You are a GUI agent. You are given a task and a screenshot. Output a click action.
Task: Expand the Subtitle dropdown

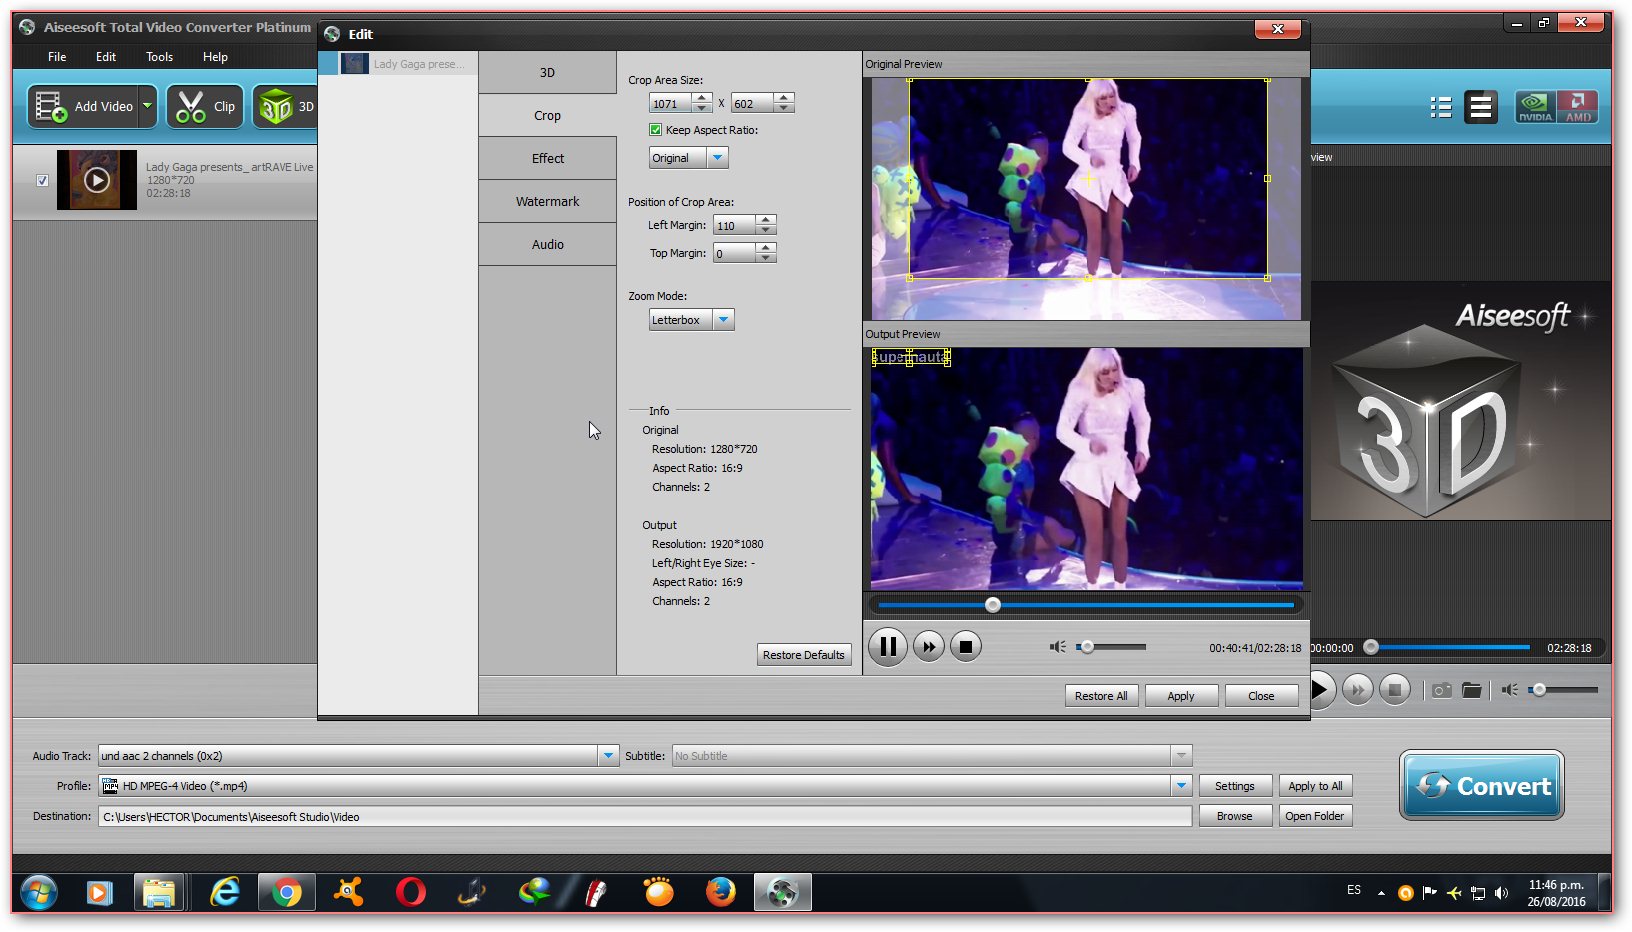pos(1181,756)
